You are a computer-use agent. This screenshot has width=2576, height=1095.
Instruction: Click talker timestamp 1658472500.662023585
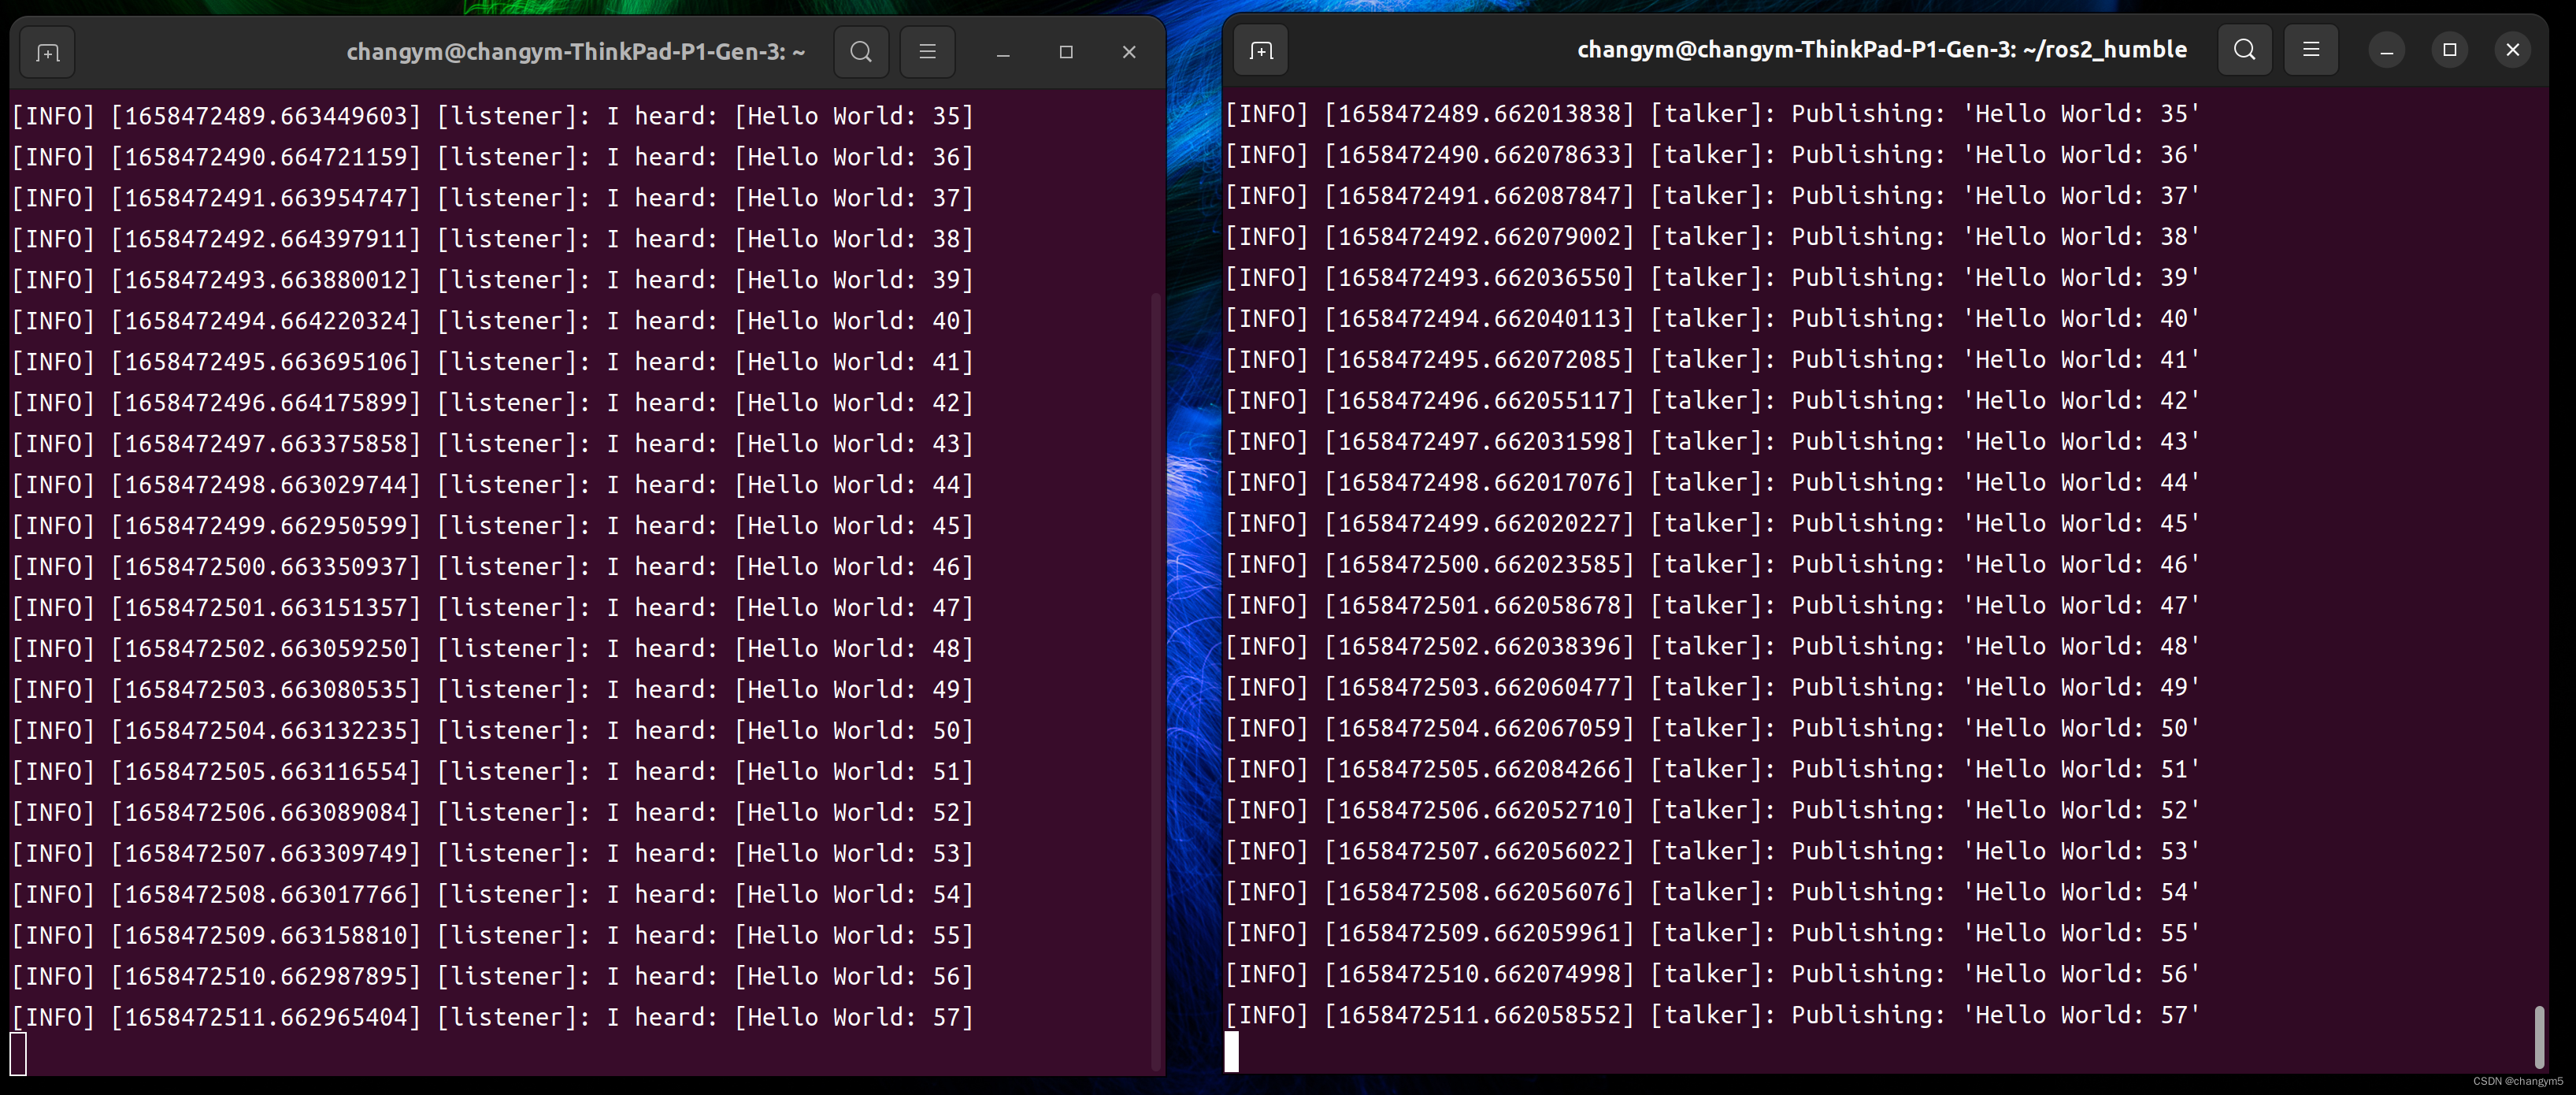[x=1479, y=565]
